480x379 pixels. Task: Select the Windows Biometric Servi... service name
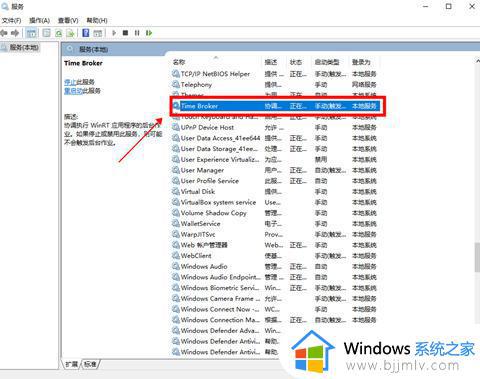tap(220, 288)
